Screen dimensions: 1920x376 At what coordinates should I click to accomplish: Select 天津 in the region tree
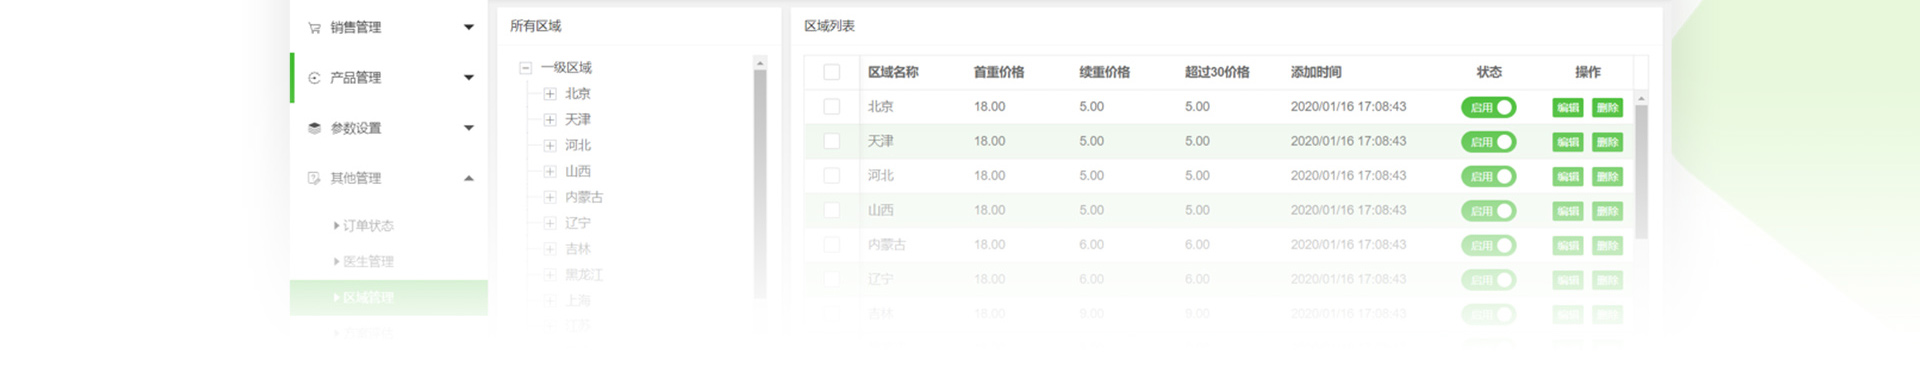coord(578,120)
